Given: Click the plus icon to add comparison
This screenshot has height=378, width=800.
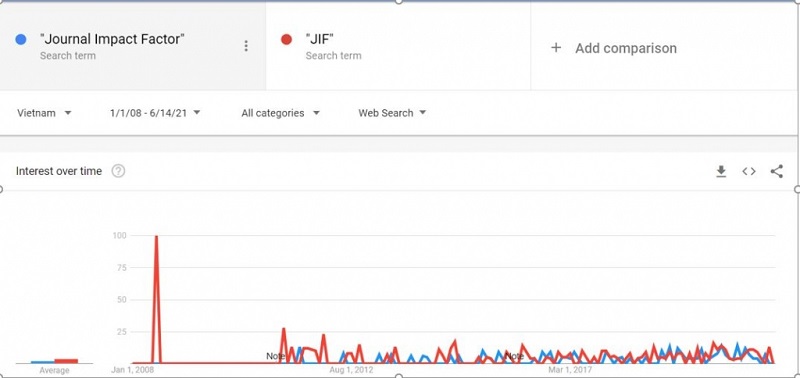Looking at the screenshot, I should coord(556,48).
